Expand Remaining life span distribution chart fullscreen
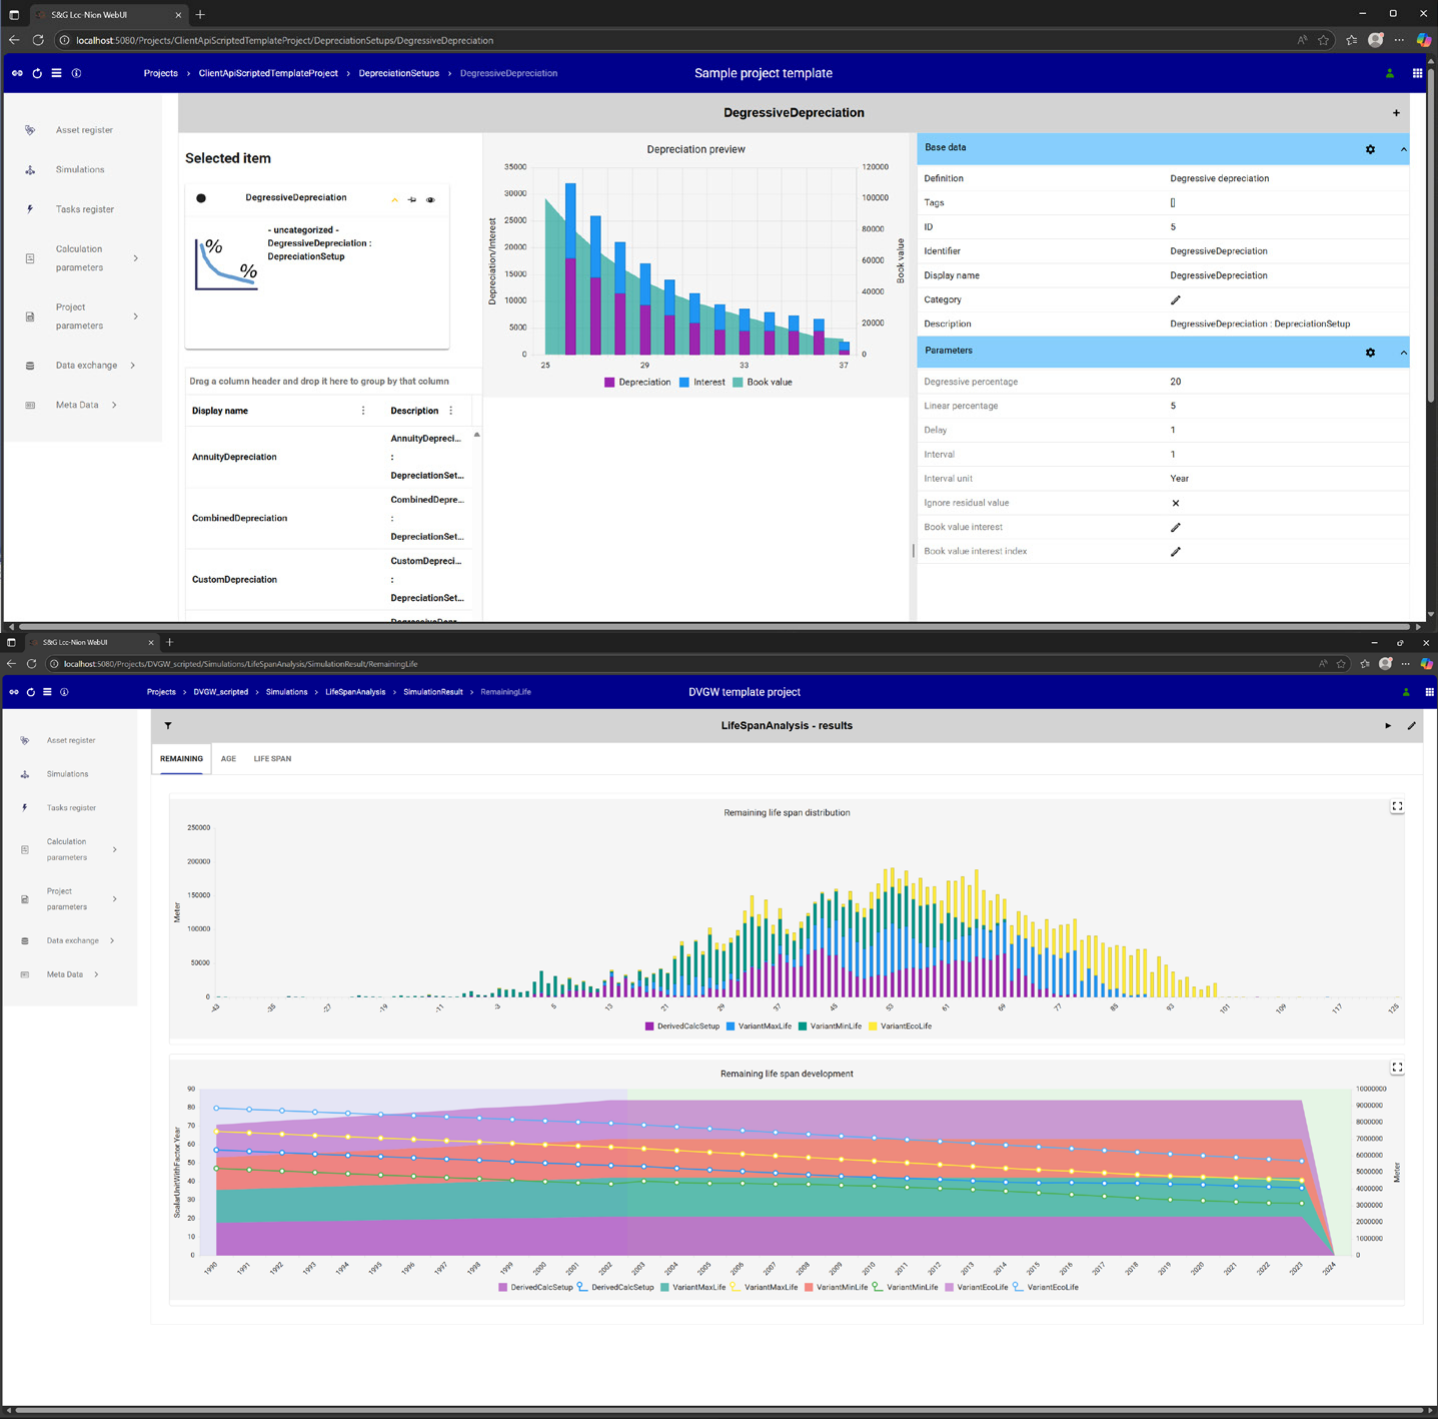Screen dimensions: 1438x1419 [x=1397, y=806]
